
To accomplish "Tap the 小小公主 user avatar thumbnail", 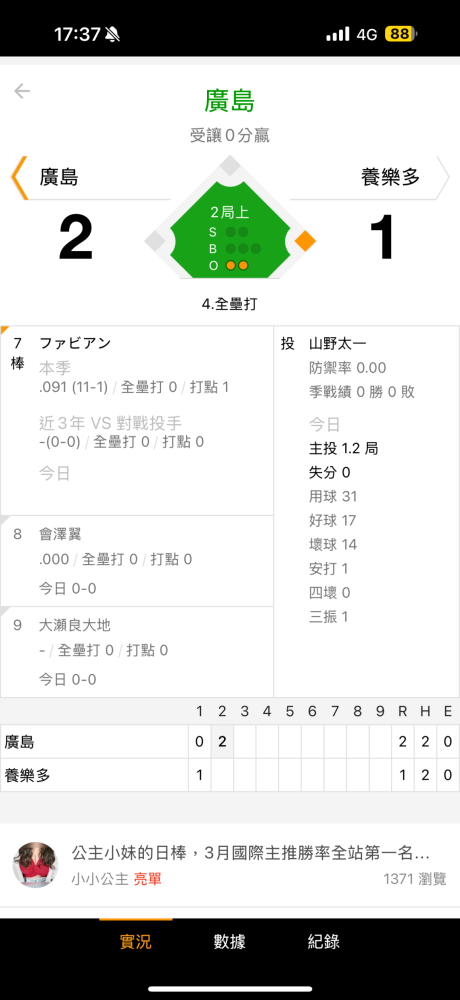I will (34, 865).
